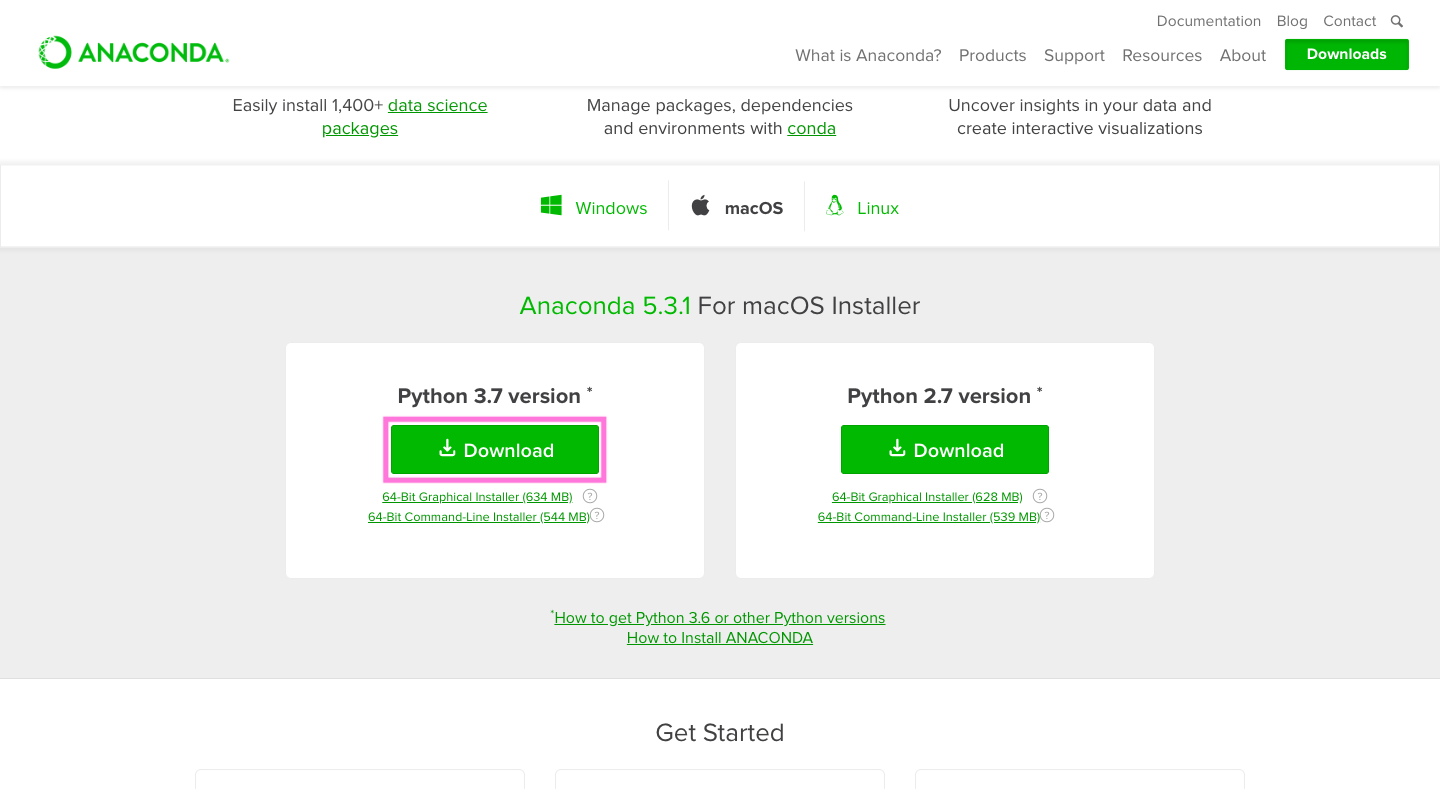This screenshot has height=789, width=1440.
Task: Click help icon beside 539 MB installer
Action: 1047,516
